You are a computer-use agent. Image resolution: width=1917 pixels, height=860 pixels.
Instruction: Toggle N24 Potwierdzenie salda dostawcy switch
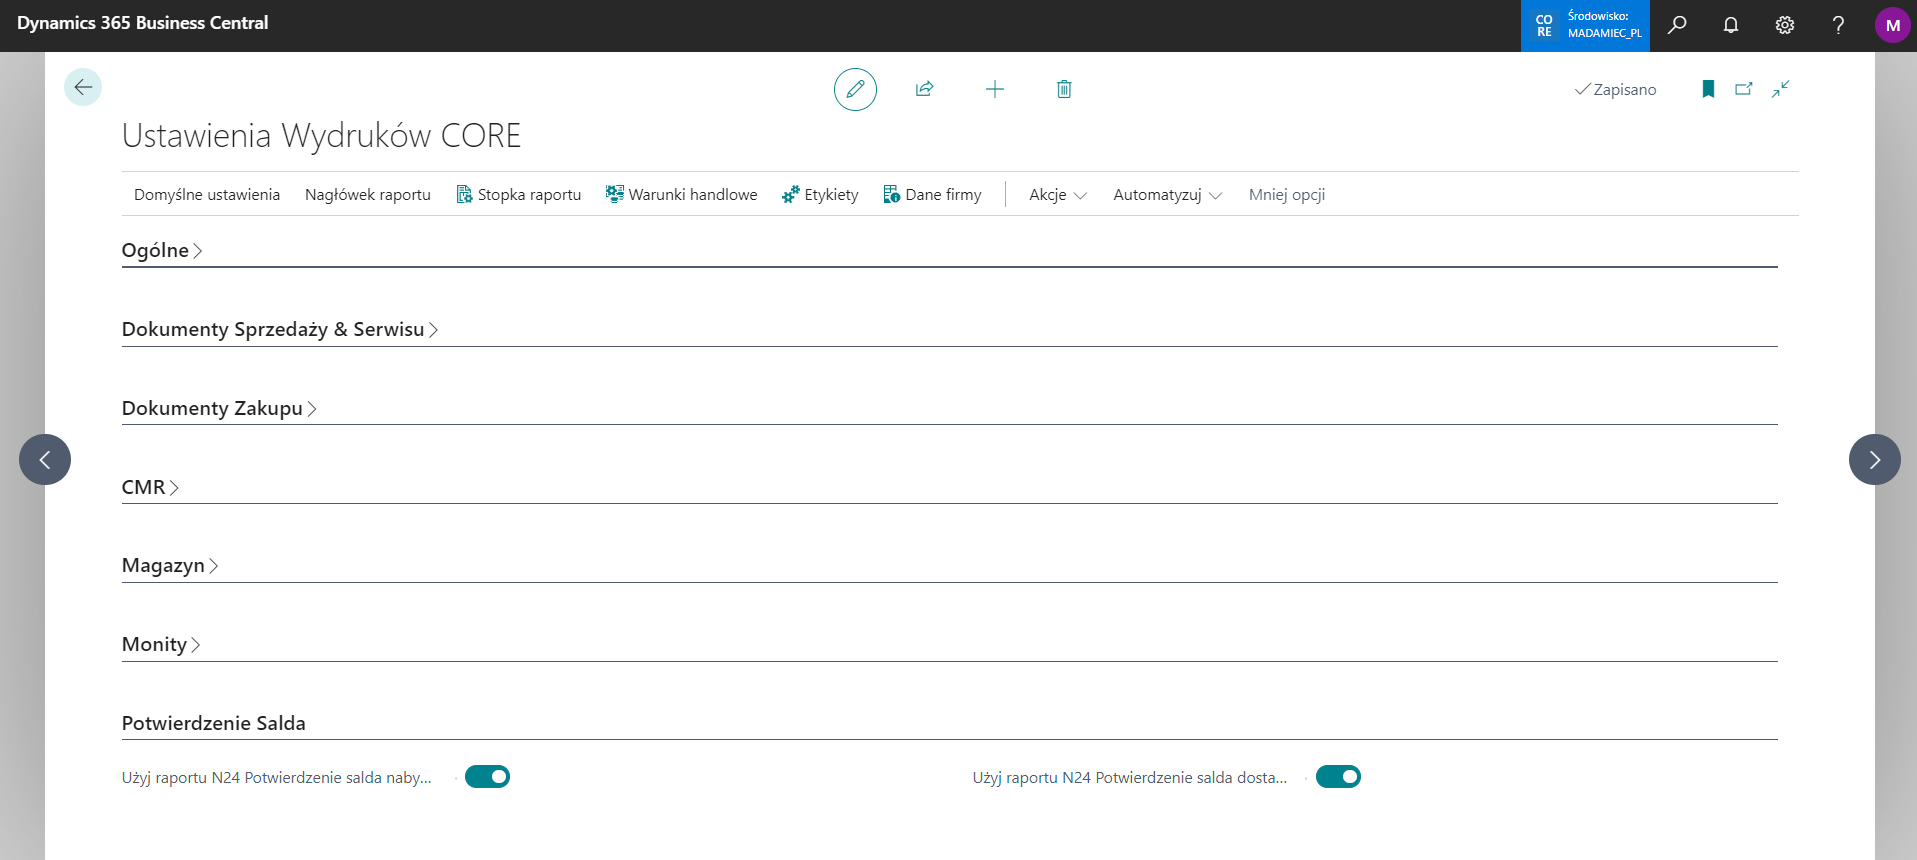[1338, 777]
